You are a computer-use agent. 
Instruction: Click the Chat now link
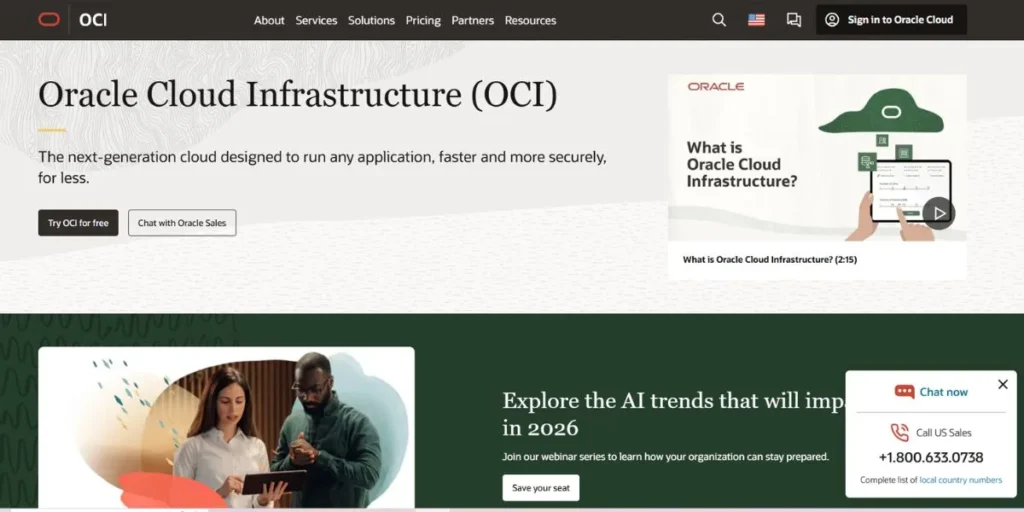click(943, 392)
